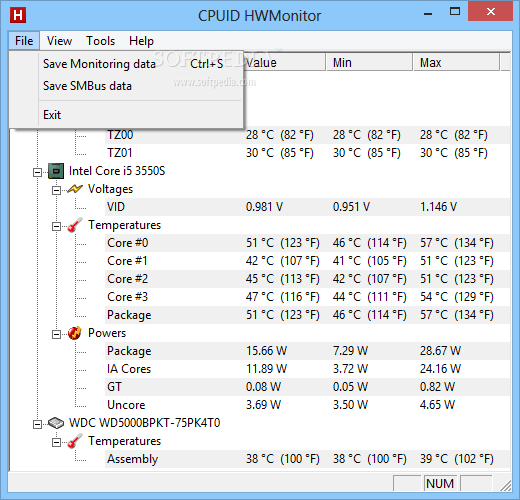Select the Powers tree label
520x500 pixels.
[x=107, y=333]
